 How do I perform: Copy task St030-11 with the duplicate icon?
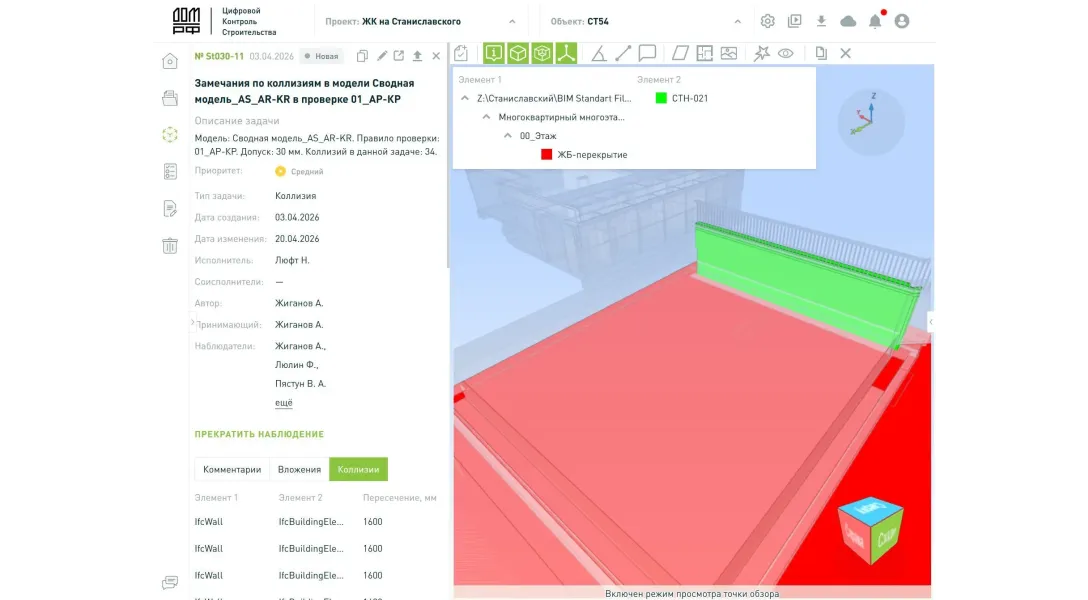(x=362, y=56)
